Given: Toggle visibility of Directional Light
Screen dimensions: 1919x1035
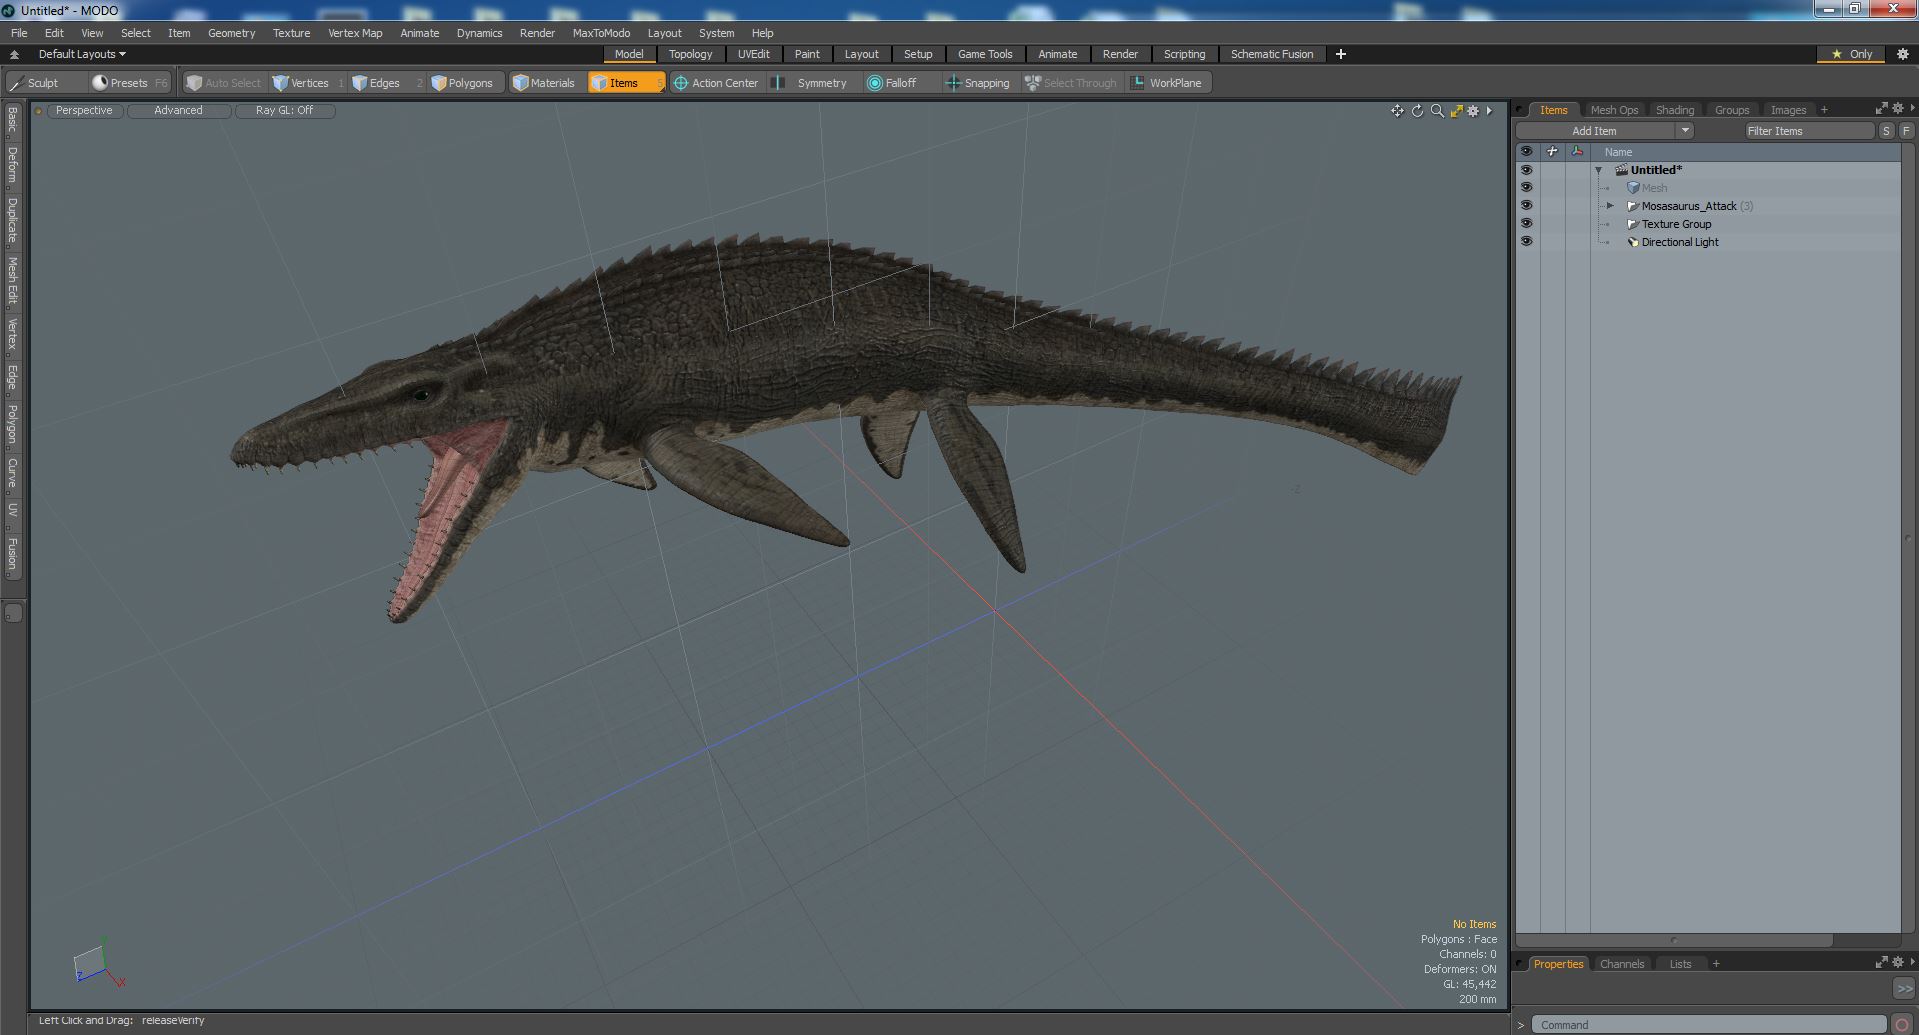Looking at the screenshot, I should (1526, 242).
